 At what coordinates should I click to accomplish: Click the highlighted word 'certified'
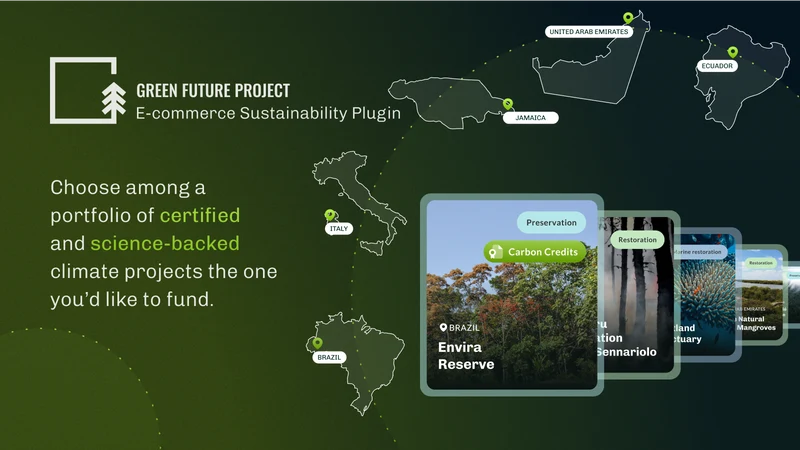200,215
